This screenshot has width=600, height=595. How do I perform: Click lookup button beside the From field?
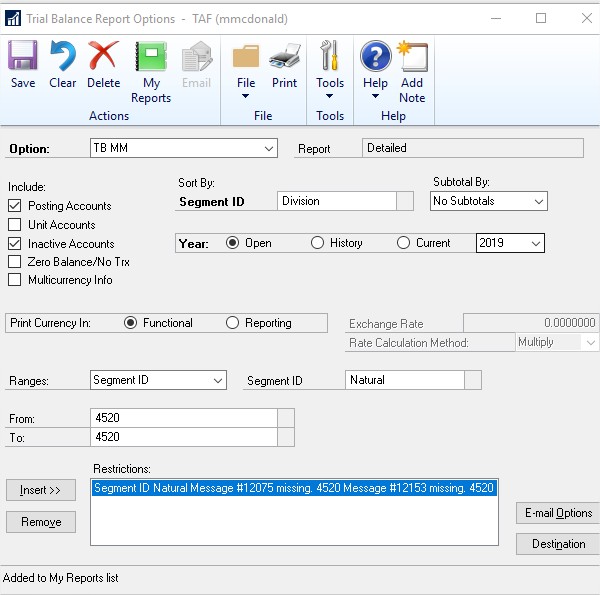(x=286, y=418)
